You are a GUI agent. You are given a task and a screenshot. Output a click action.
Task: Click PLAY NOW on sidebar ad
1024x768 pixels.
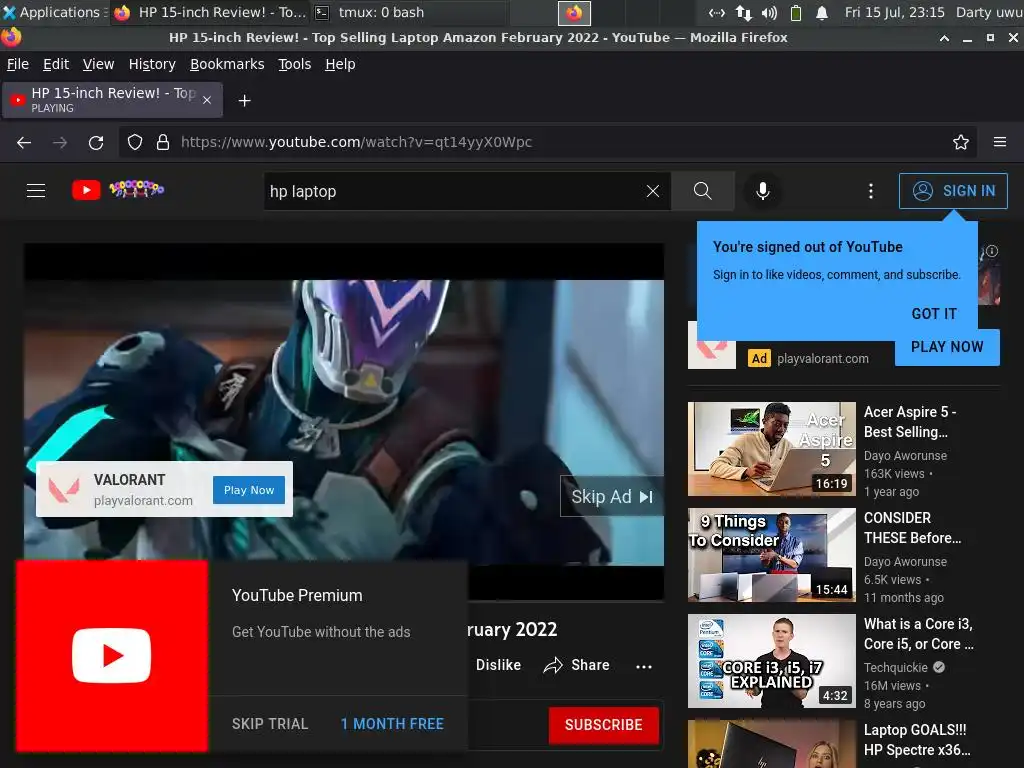947,347
